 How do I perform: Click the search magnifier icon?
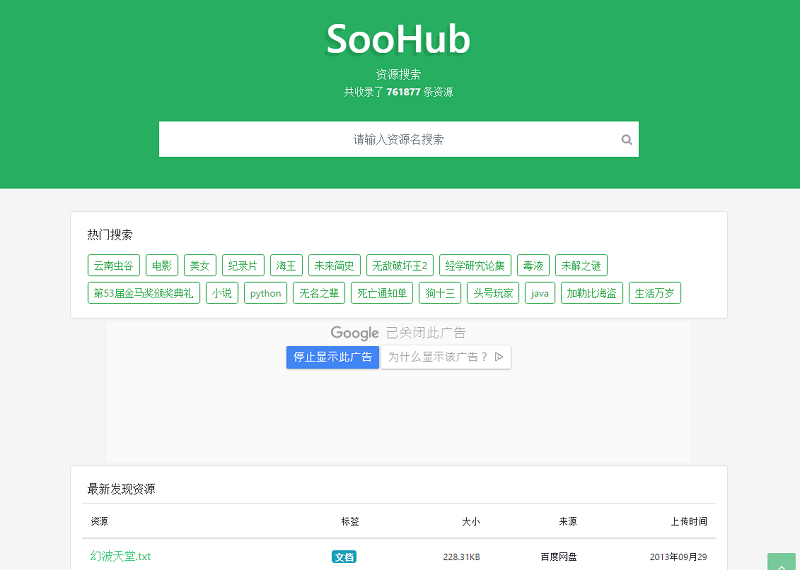(627, 139)
